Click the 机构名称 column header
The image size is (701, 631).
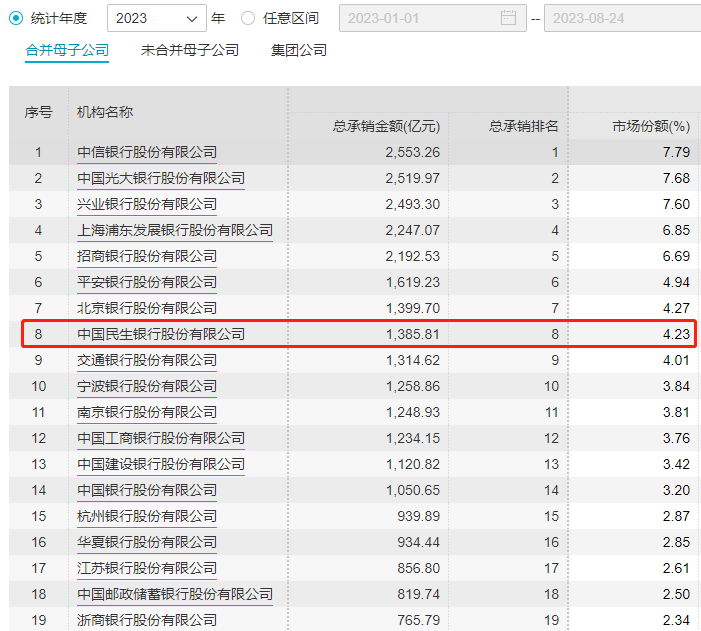click(x=105, y=112)
